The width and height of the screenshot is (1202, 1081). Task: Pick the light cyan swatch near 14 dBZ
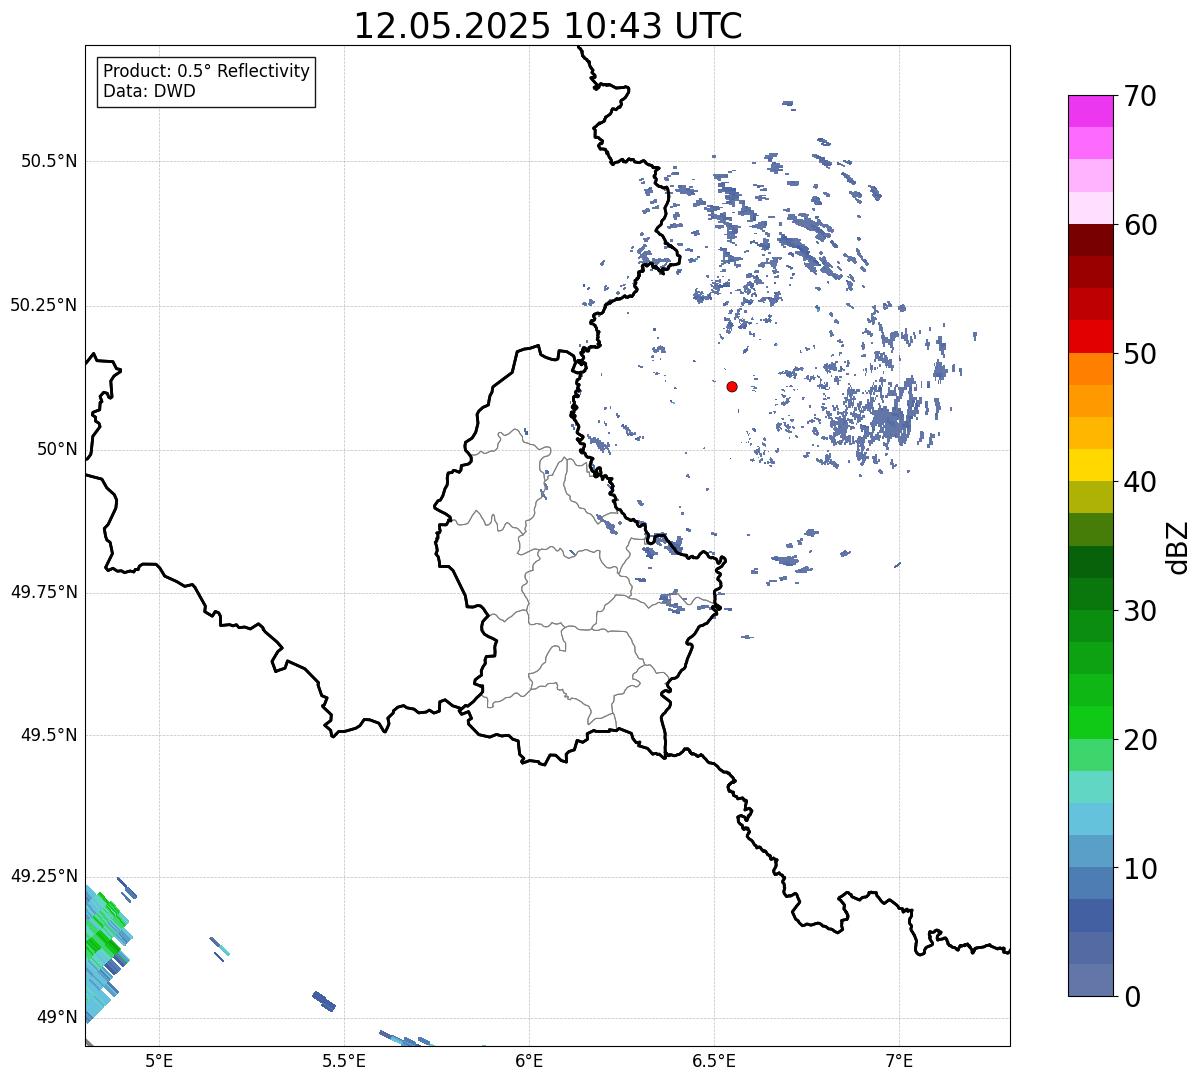pyautogui.click(x=1091, y=819)
